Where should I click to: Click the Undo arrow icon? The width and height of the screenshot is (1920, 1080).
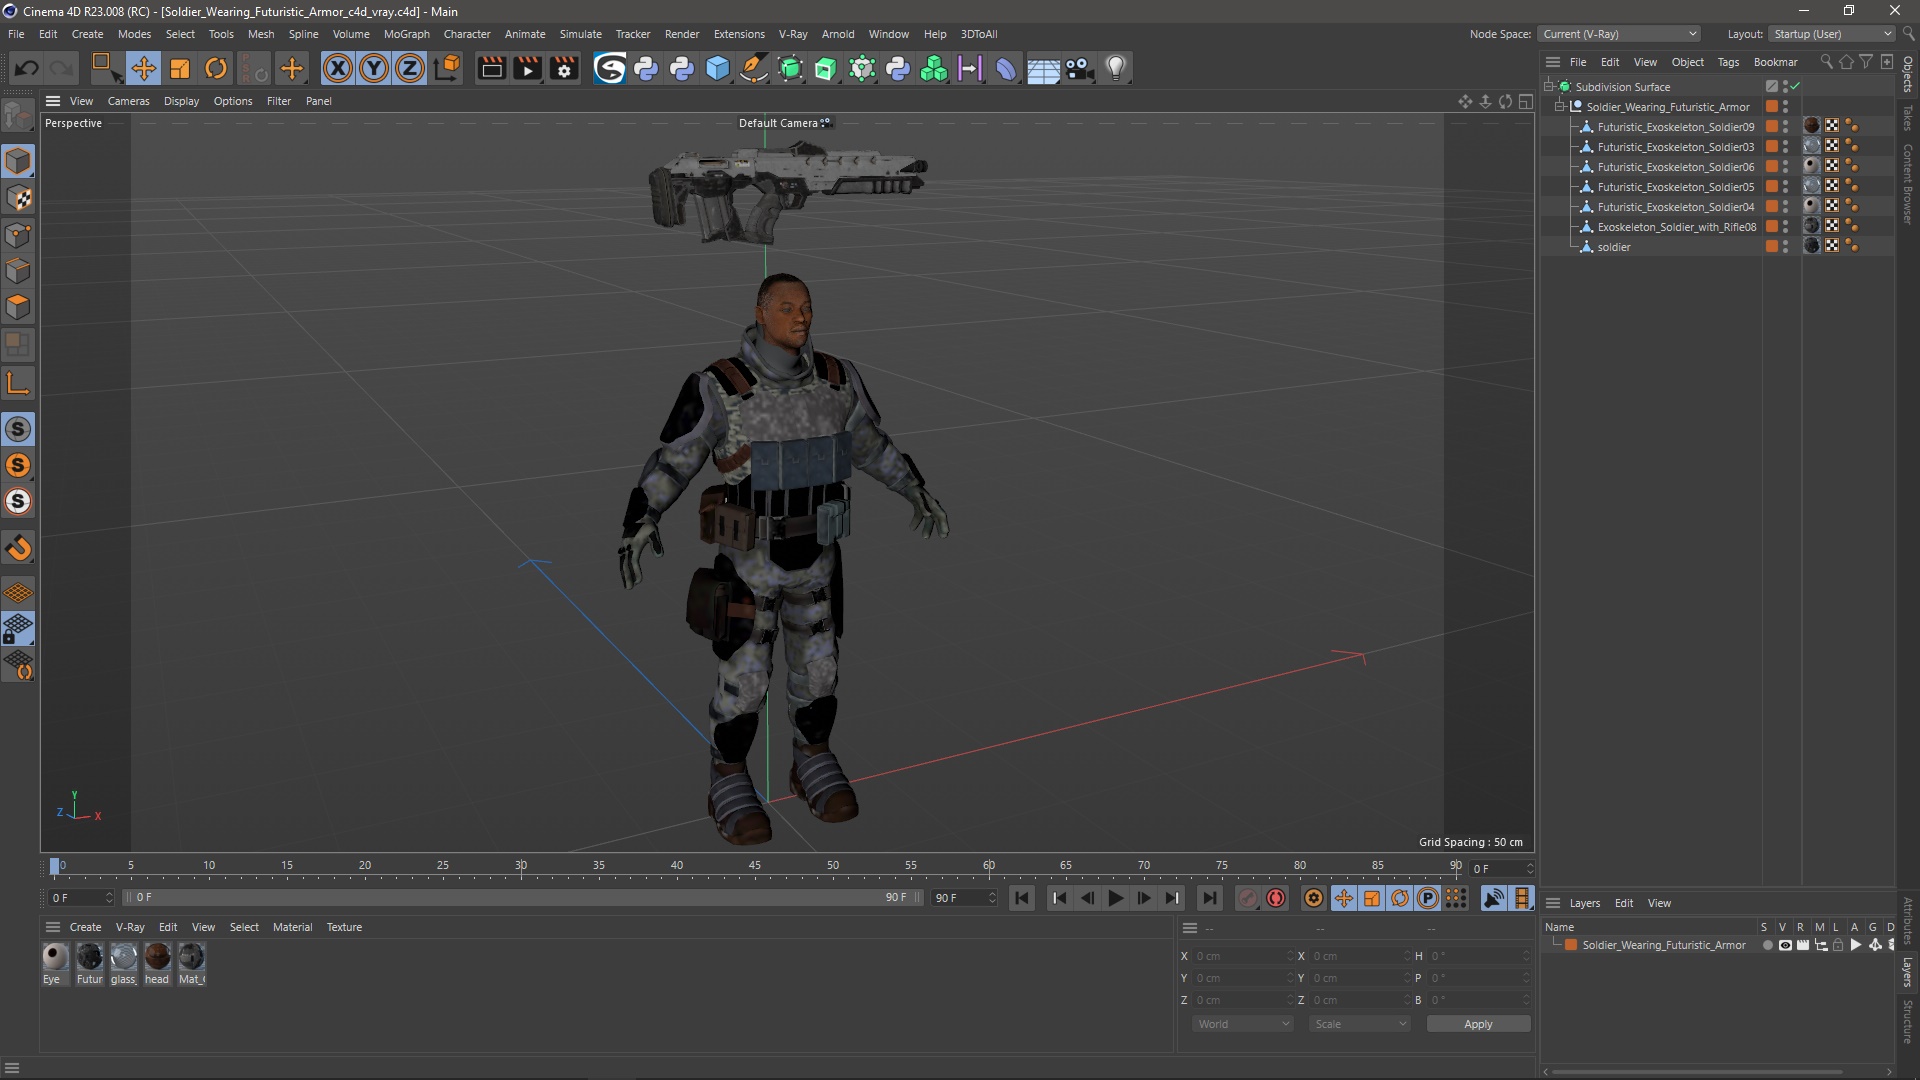tap(27, 68)
